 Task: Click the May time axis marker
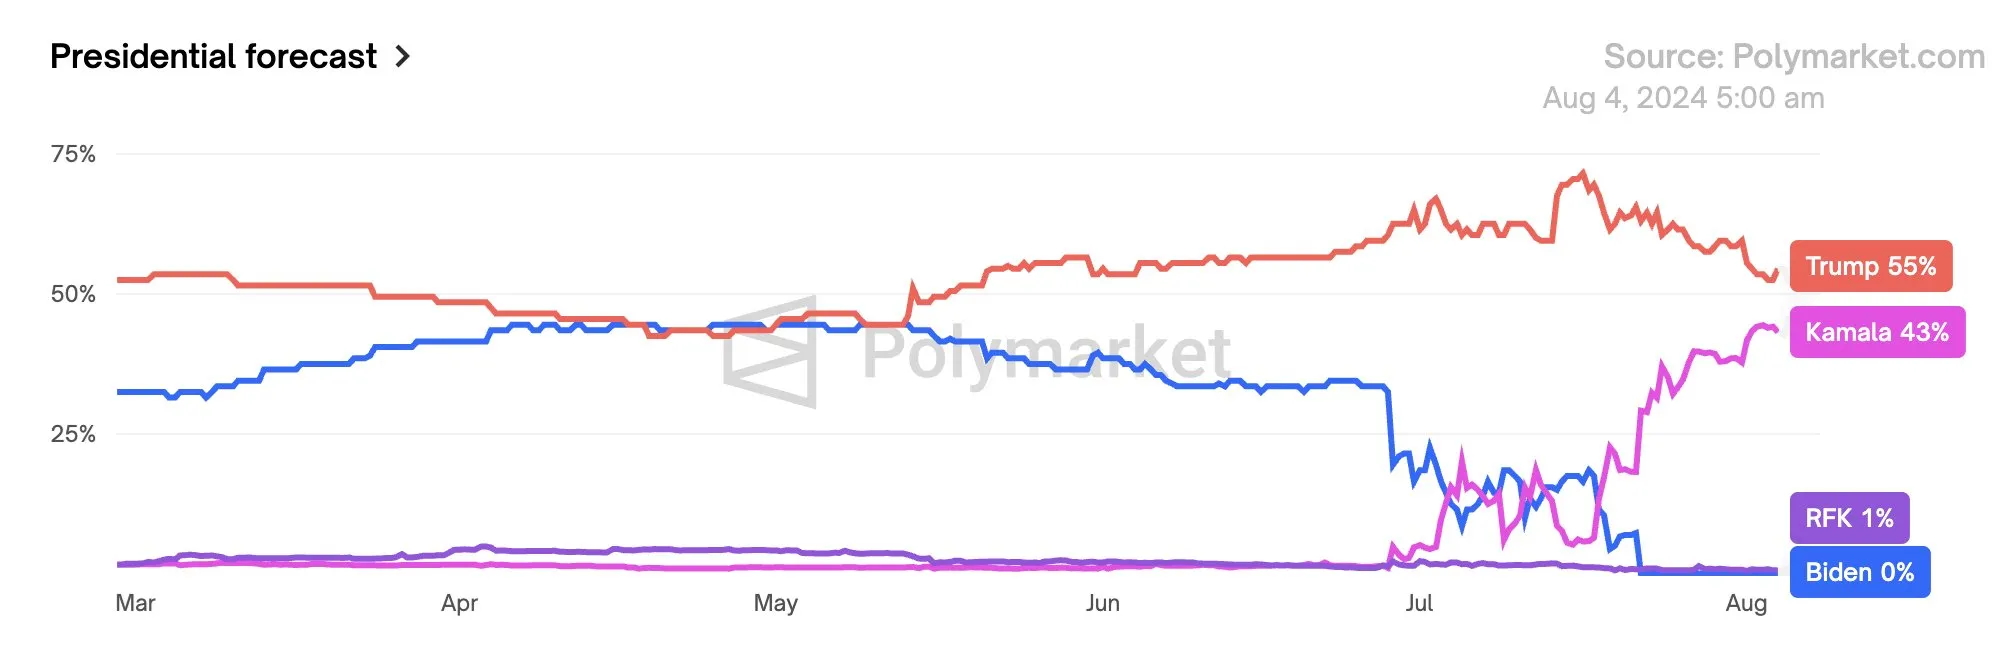775,603
